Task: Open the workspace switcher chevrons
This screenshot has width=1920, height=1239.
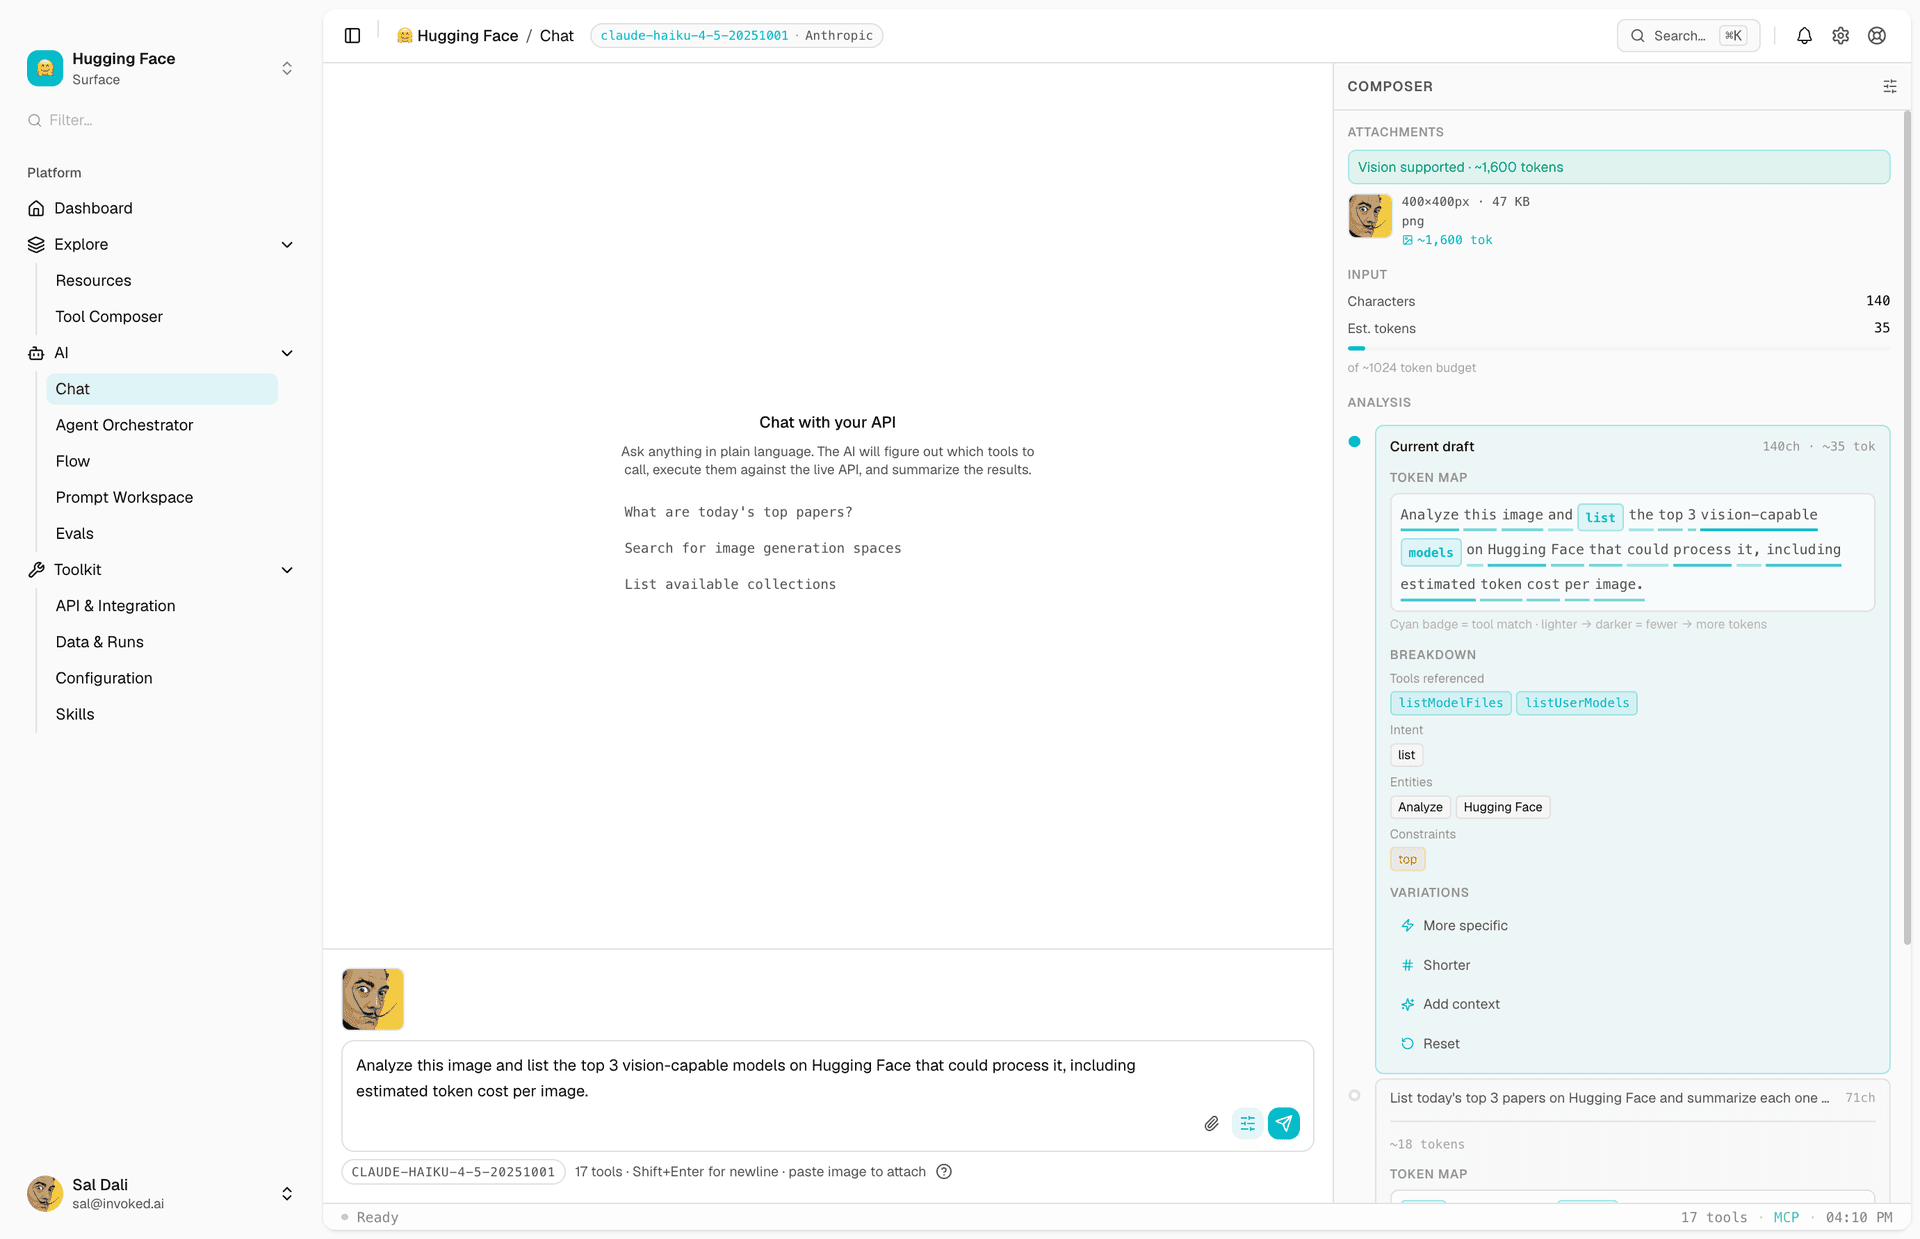Action: [287, 68]
